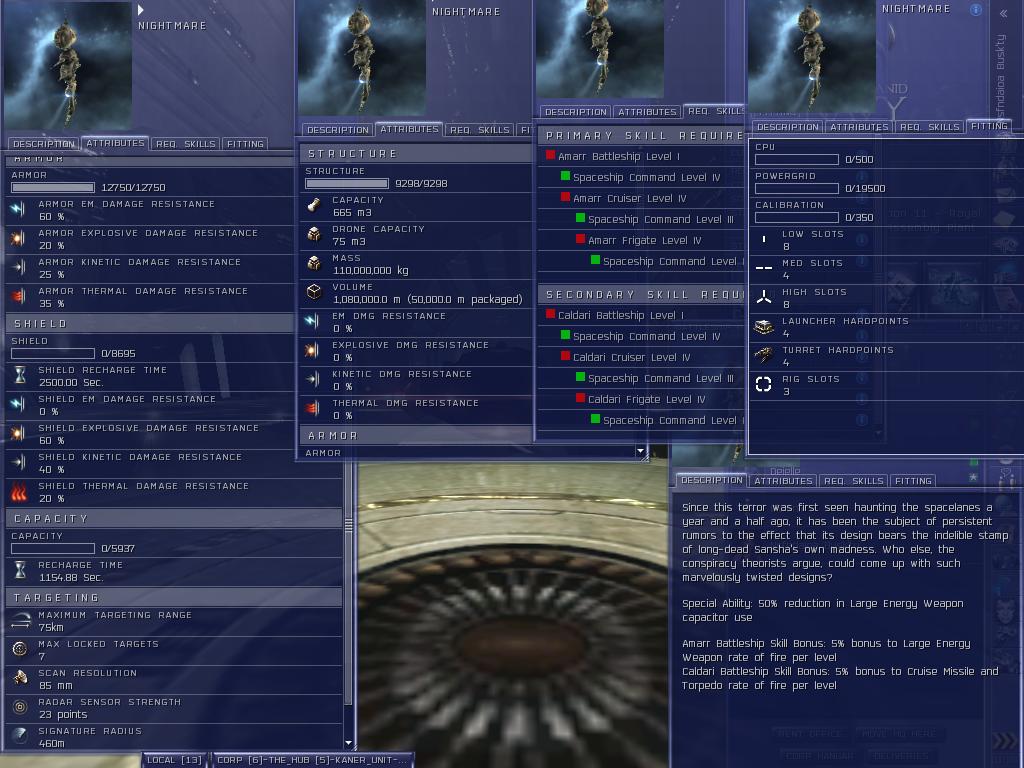Click the Structure 9298/9298 bar
This screenshot has width=1024, height=768.
pyautogui.click(x=347, y=184)
